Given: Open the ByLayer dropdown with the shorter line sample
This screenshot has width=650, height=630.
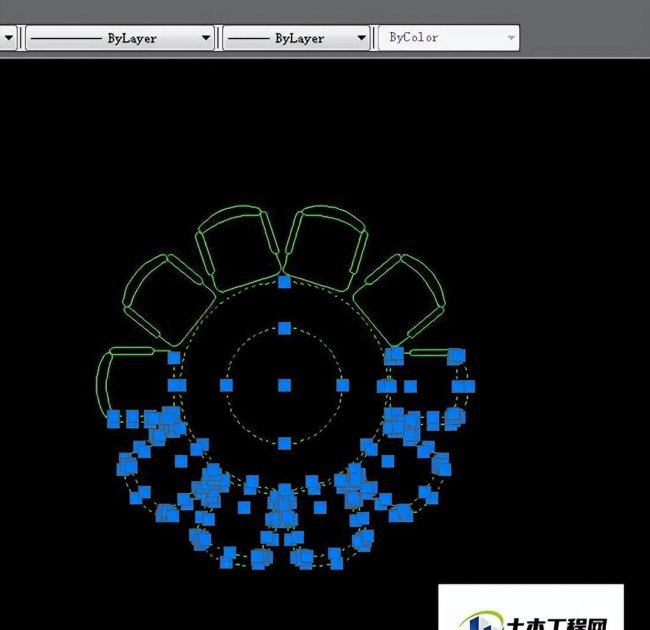Looking at the screenshot, I should tap(296, 38).
